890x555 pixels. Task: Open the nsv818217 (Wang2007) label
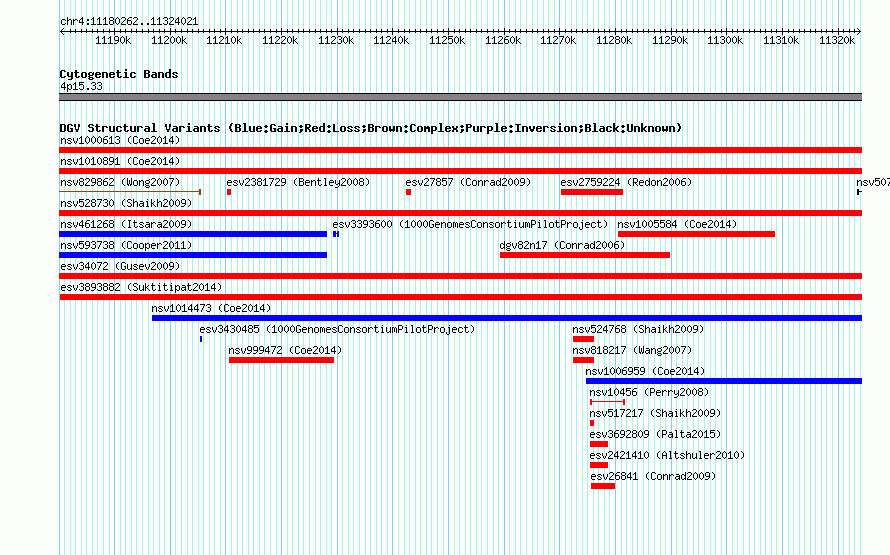[x=632, y=350]
